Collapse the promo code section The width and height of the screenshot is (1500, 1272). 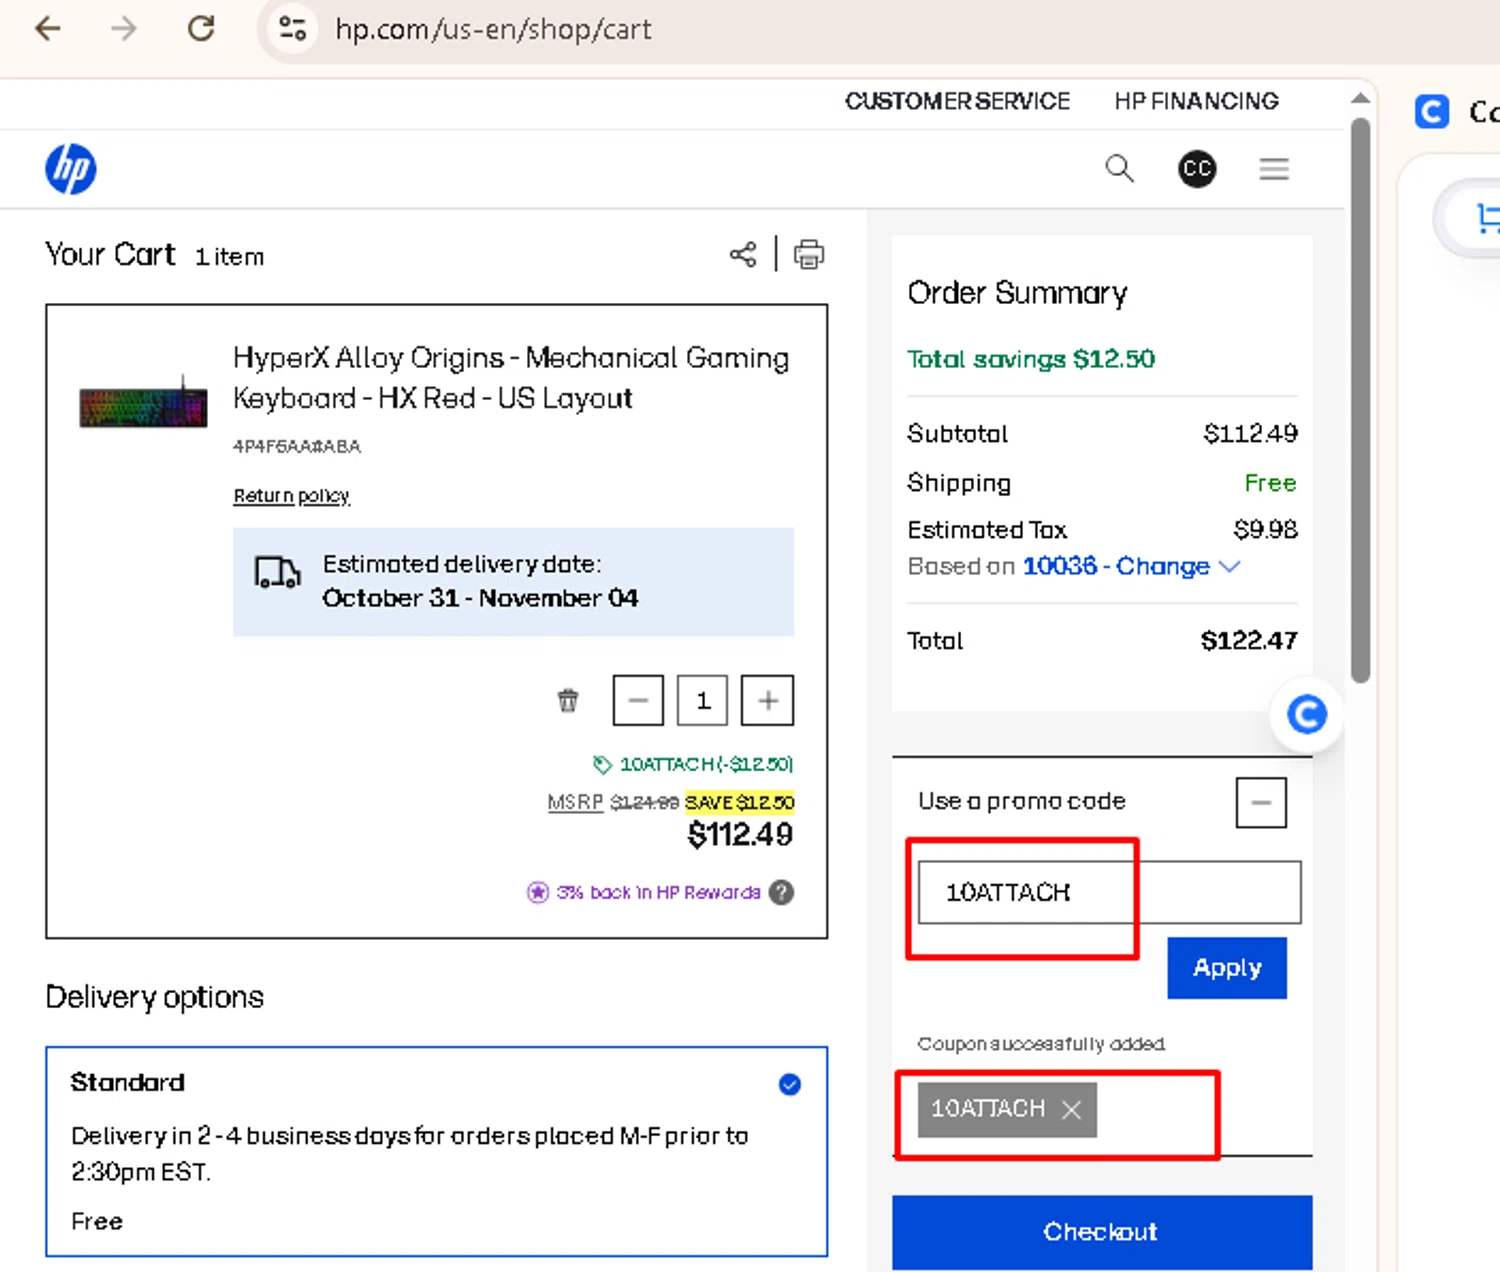pos(1261,803)
